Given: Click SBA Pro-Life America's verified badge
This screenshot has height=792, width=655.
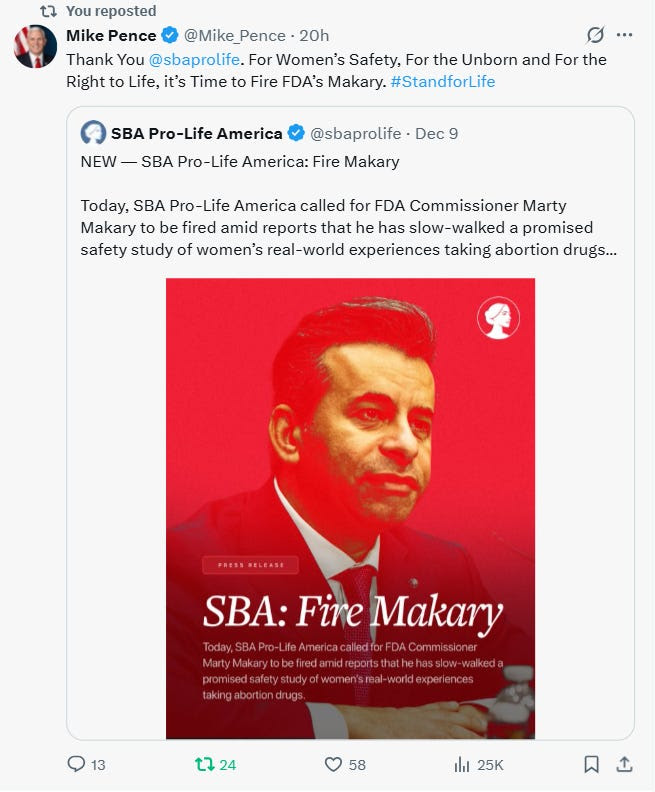Looking at the screenshot, I should point(297,133).
